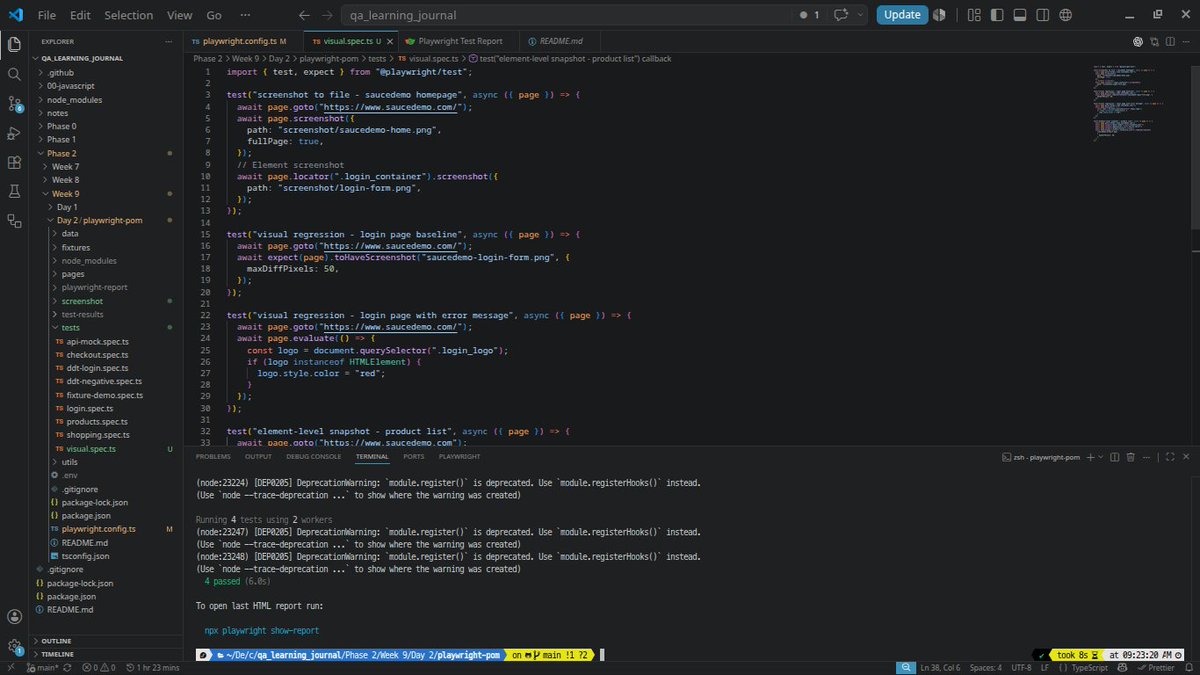Image resolution: width=1200 pixels, height=675 pixels.
Task: Open the Search view in activity bar
Action: click(x=14, y=74)
